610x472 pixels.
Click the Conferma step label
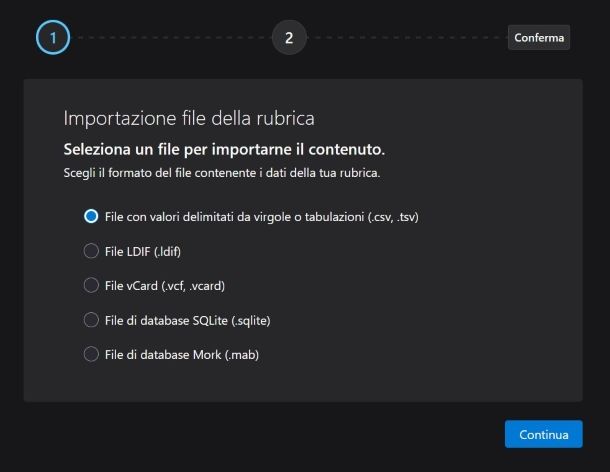(x=539, y=38)
